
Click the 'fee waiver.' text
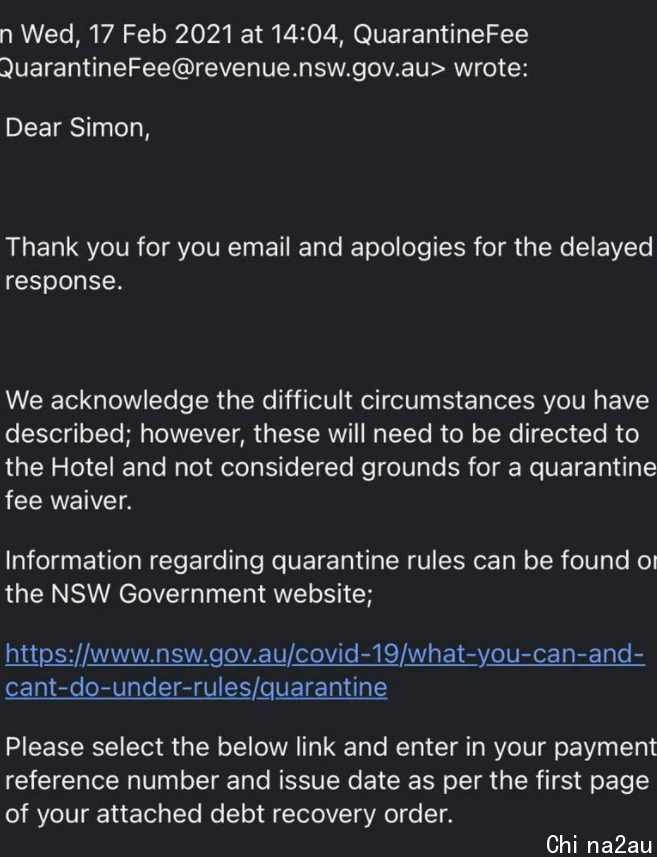tap(68, 501)
